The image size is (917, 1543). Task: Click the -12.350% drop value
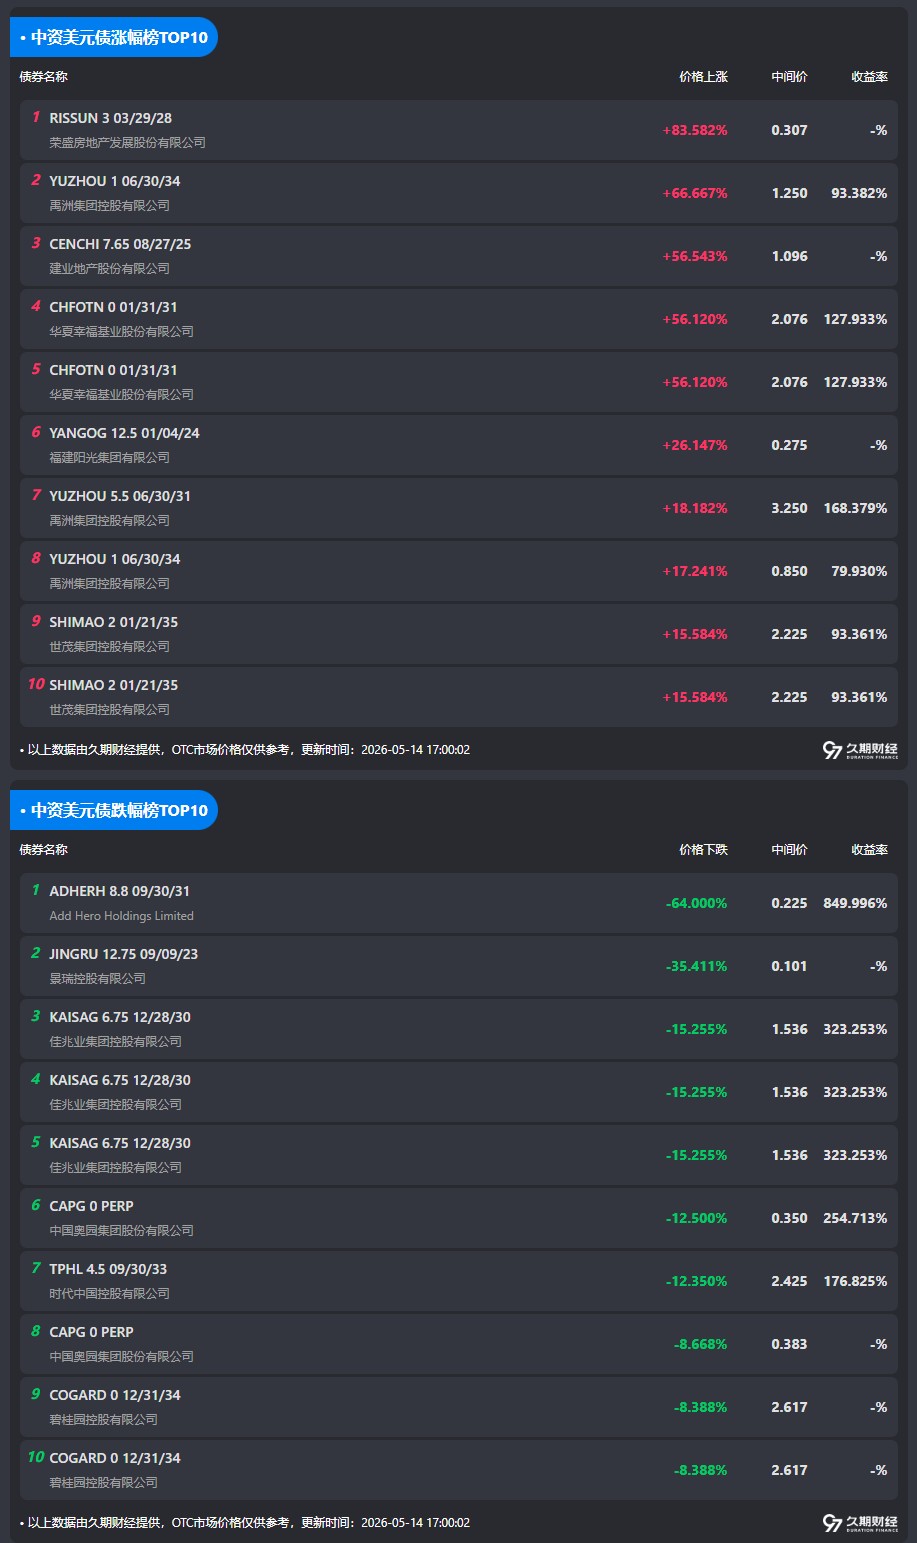tap(697, 1281)
